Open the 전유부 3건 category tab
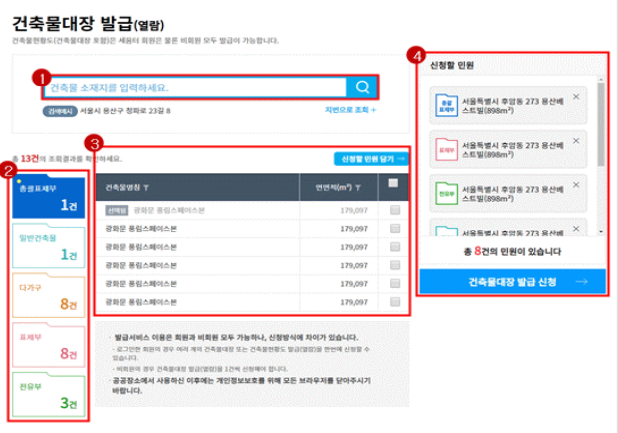The image size is (618, 433). pos(48,395)
